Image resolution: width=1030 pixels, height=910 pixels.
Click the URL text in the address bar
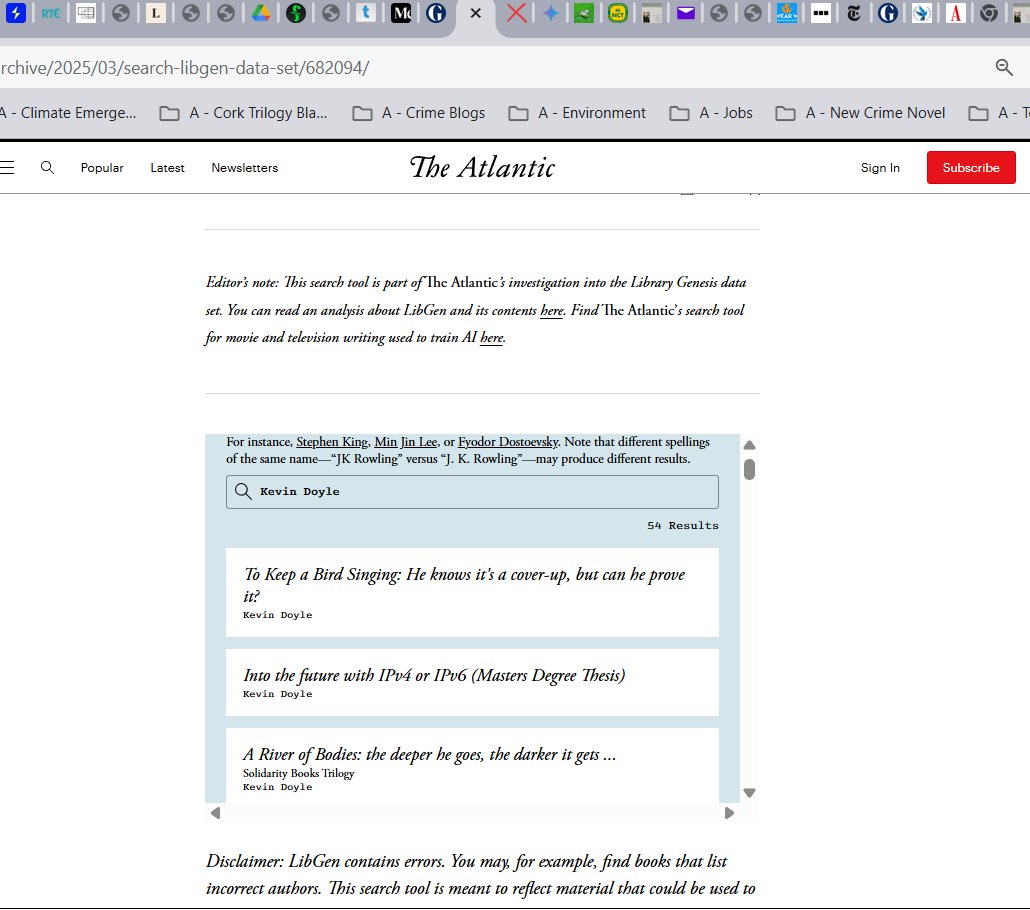tap(185, 68)
